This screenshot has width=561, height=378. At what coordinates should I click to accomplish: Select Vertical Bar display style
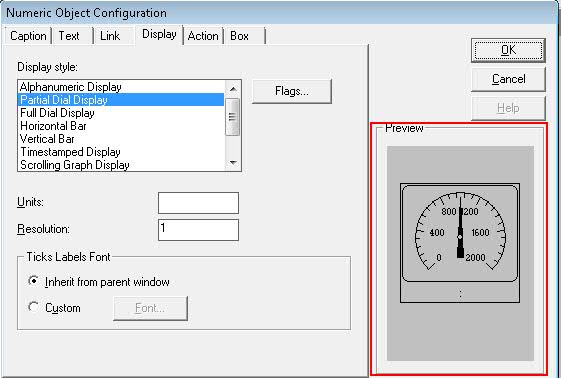pos(121,139)
